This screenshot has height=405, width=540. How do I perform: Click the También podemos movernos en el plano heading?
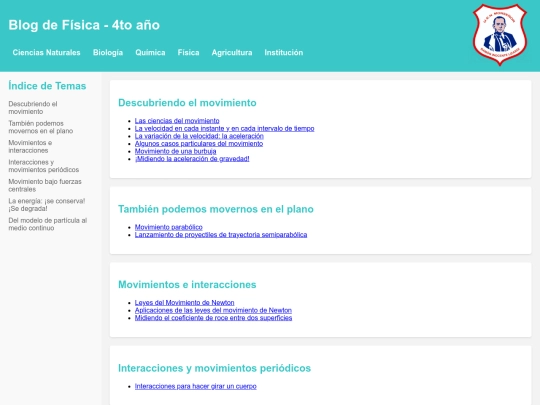click(x=216, y=209)
